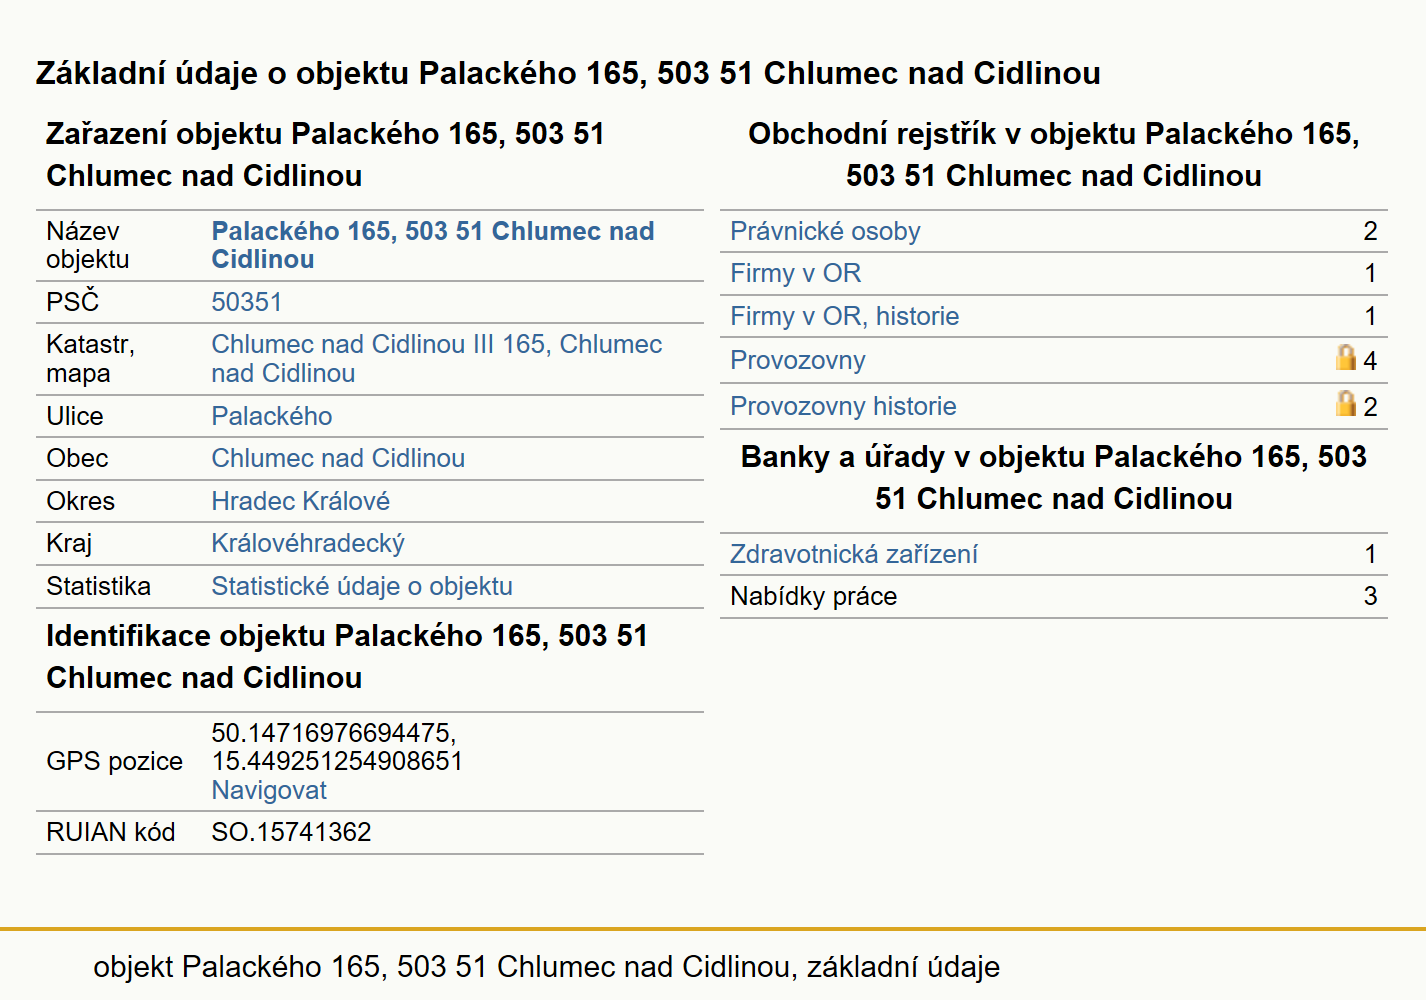Open the Palackého 165 object name link

[432, 245]
